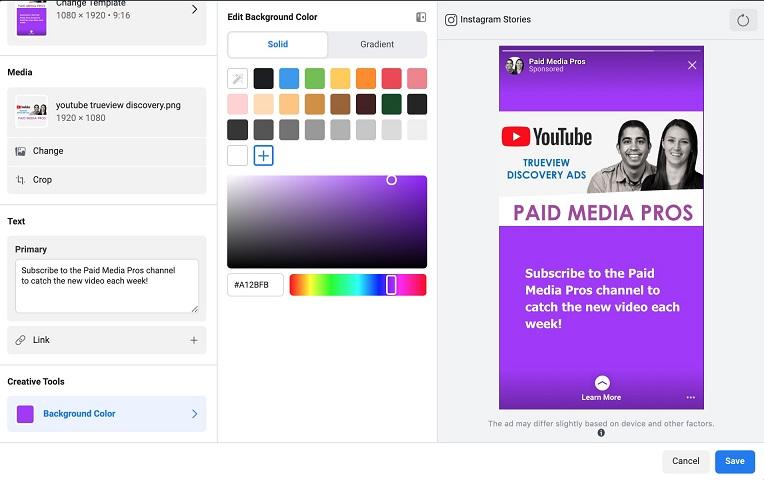764x480 pixels.
Task: Click the Link row label
Action: (41, 340)
